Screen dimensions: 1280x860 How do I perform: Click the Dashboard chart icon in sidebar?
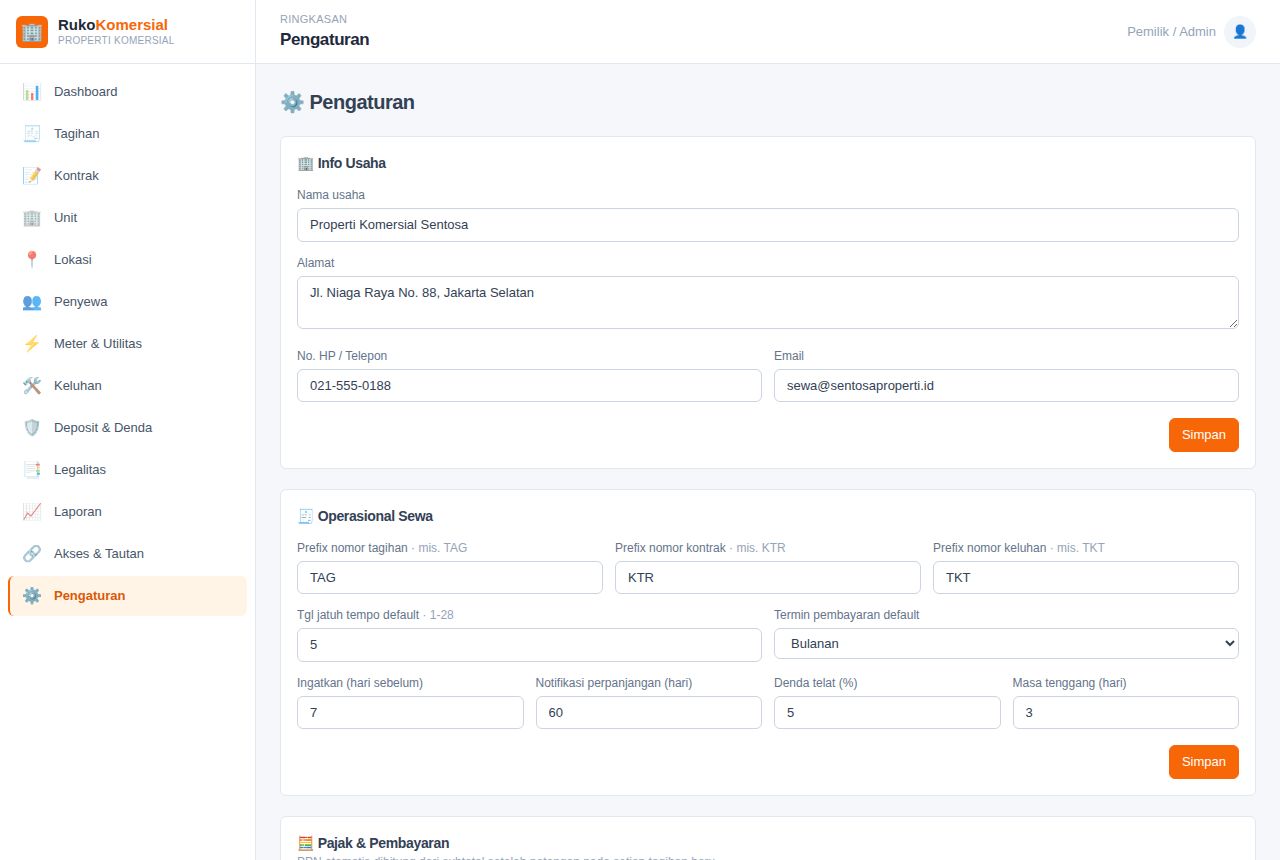32,92
